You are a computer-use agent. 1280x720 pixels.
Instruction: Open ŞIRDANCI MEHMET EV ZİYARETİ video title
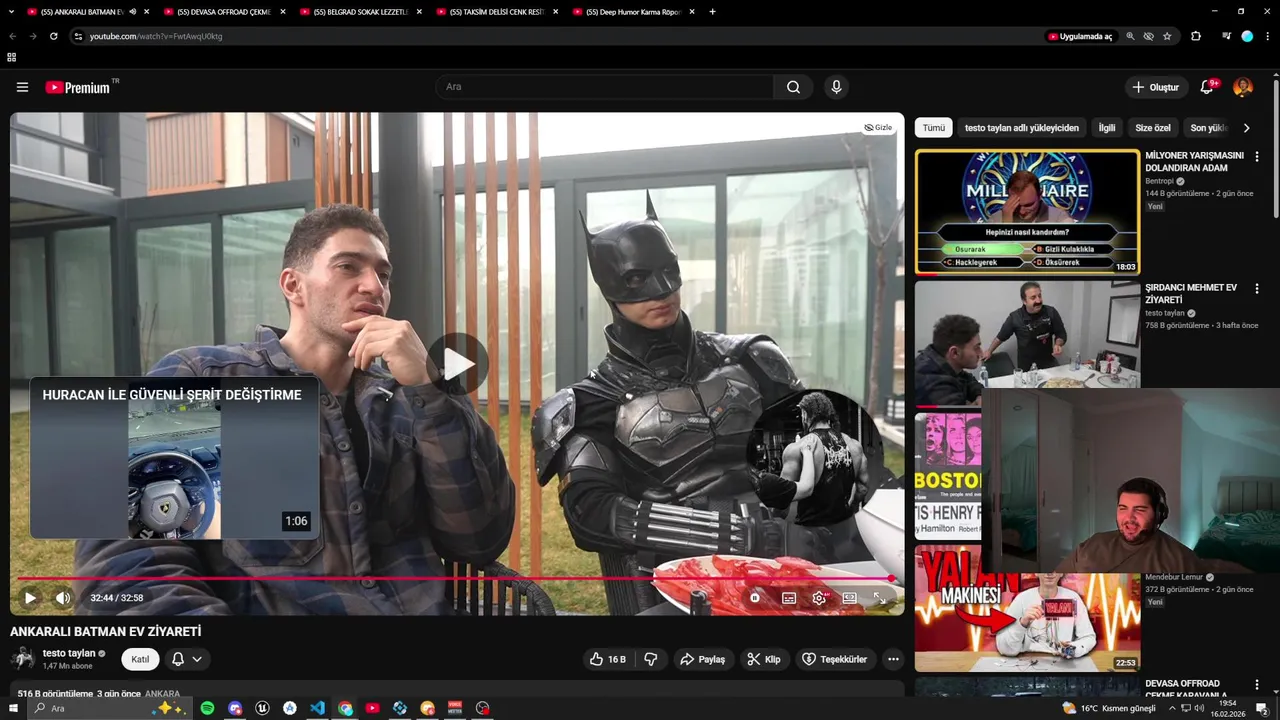pos(1191,293)
